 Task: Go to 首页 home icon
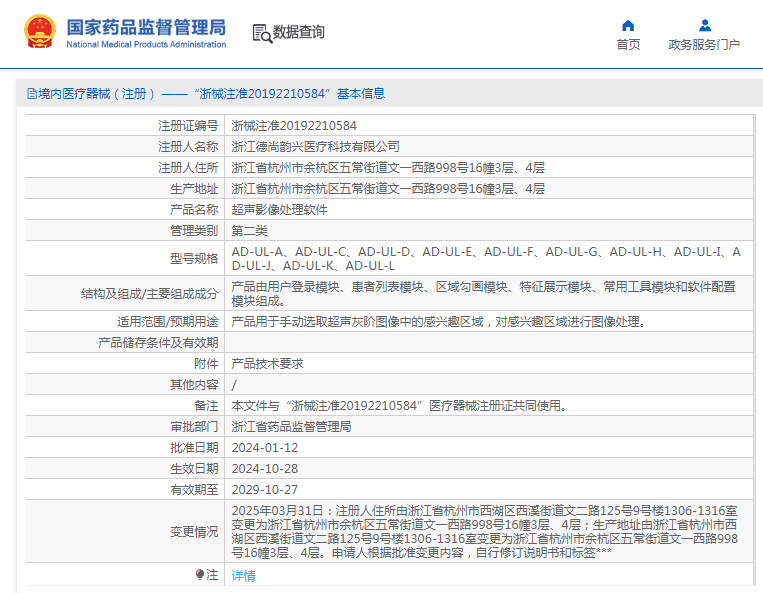[628, 25]
